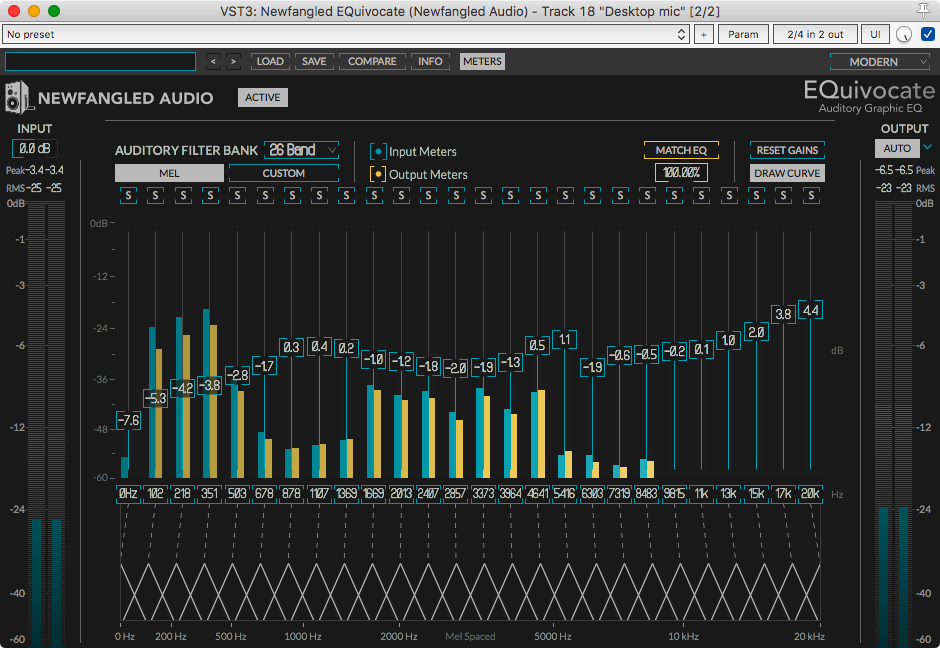Image resolution: width=940 pixels, height=648 pixels.
Task: Select CUSTOM filter spacing
Action: (284, 173)
